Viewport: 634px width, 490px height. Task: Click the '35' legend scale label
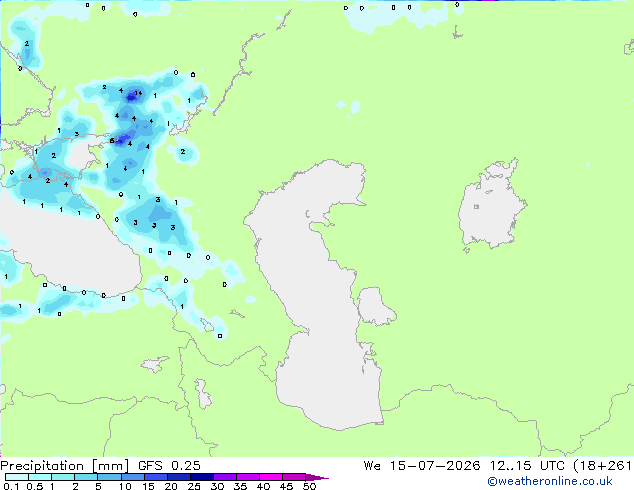[240, 486]
